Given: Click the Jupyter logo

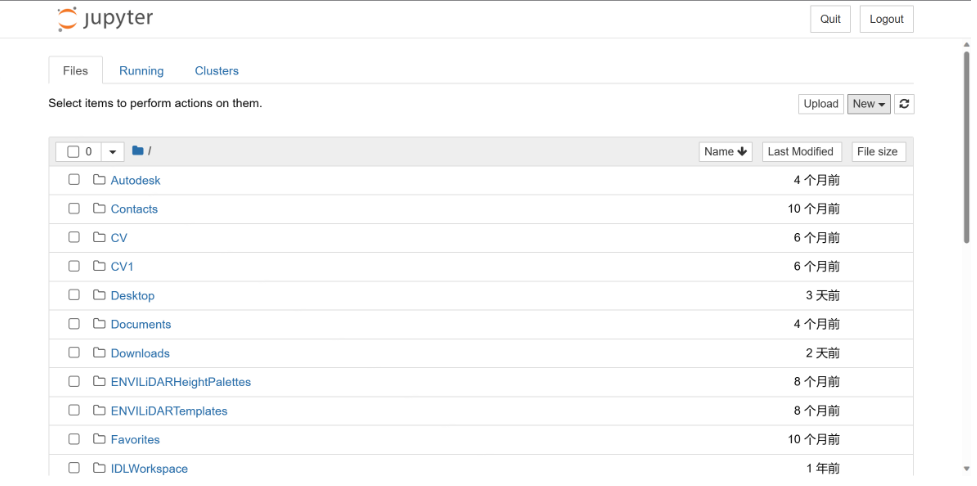Looking at the screenshot, I should [x=105, y=19].
